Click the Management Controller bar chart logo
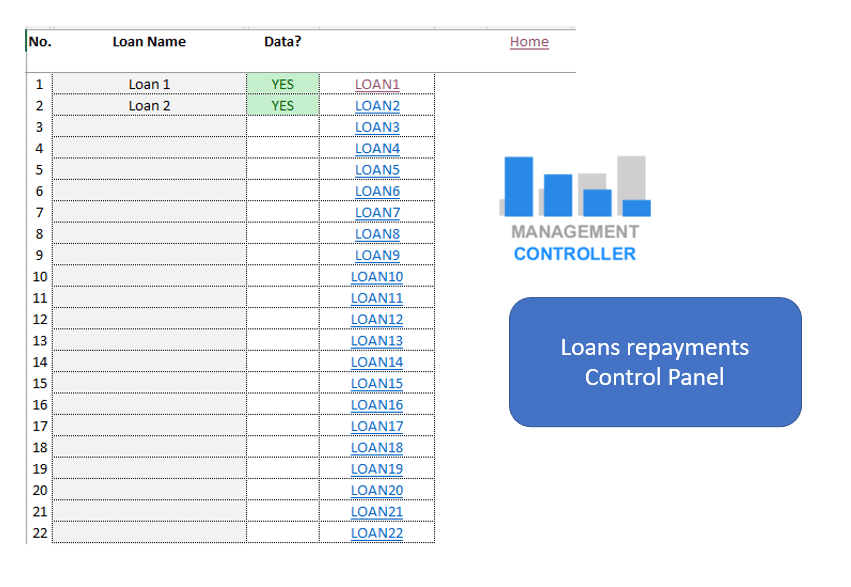851x587 pixels. (575, 186)
